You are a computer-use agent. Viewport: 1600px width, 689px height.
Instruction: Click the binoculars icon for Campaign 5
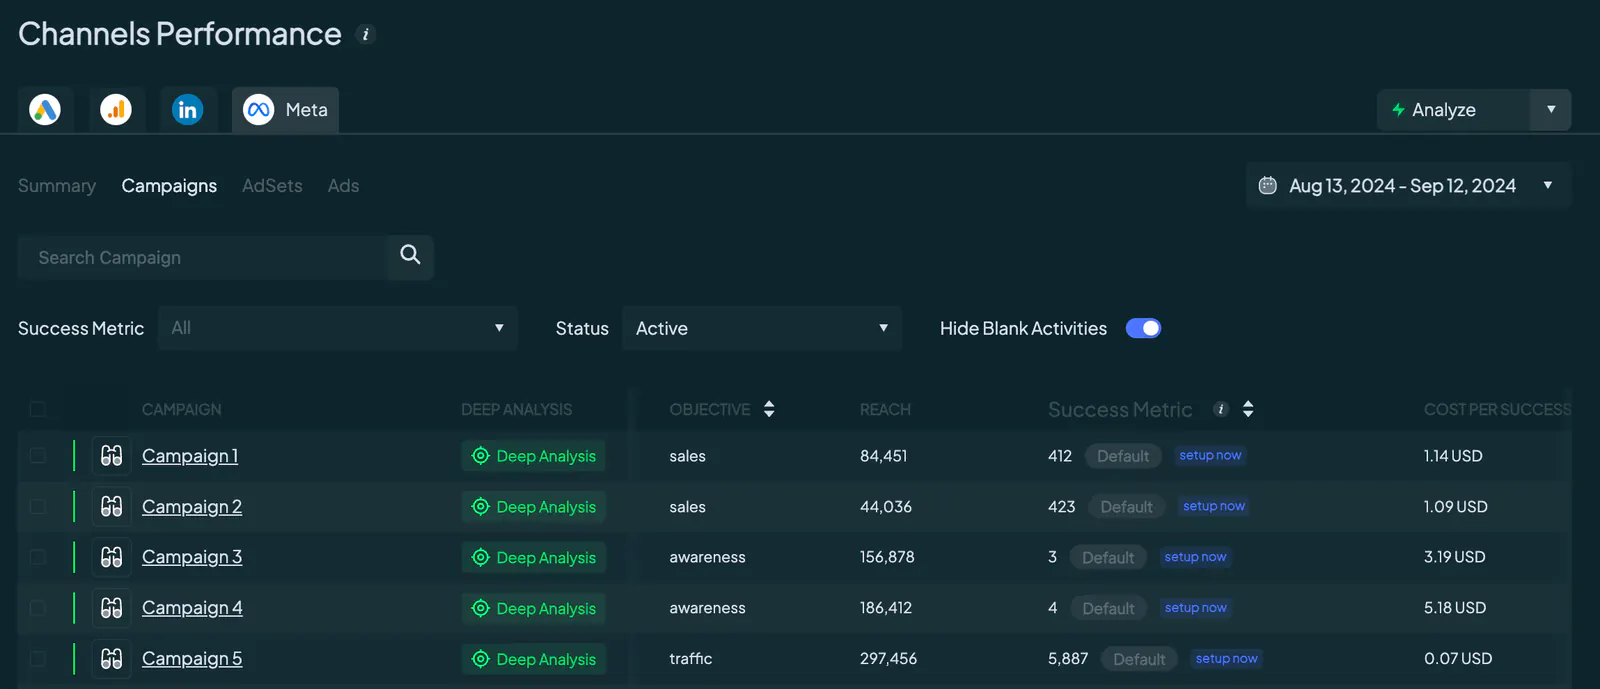click(112, 659)
